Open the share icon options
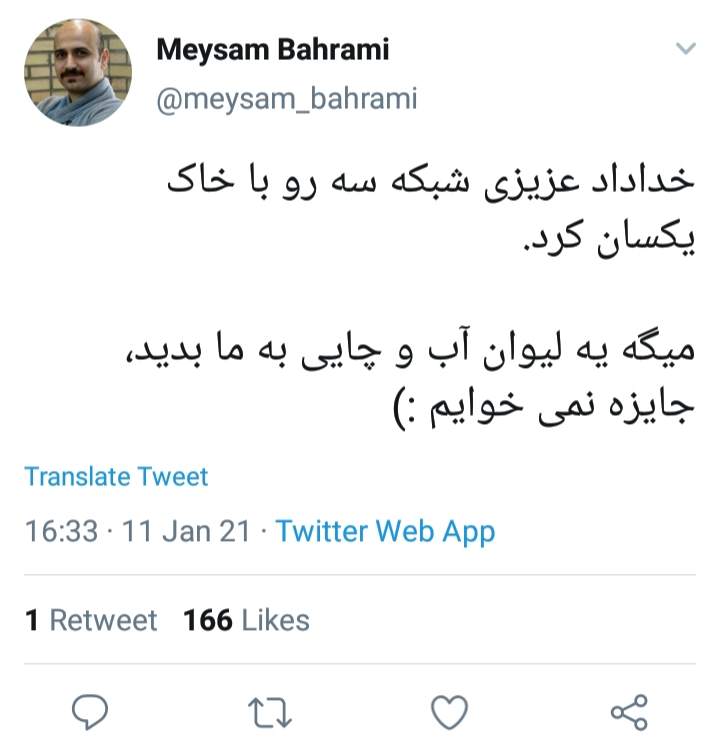Screen dimensions: 720x753 (629, 712)
